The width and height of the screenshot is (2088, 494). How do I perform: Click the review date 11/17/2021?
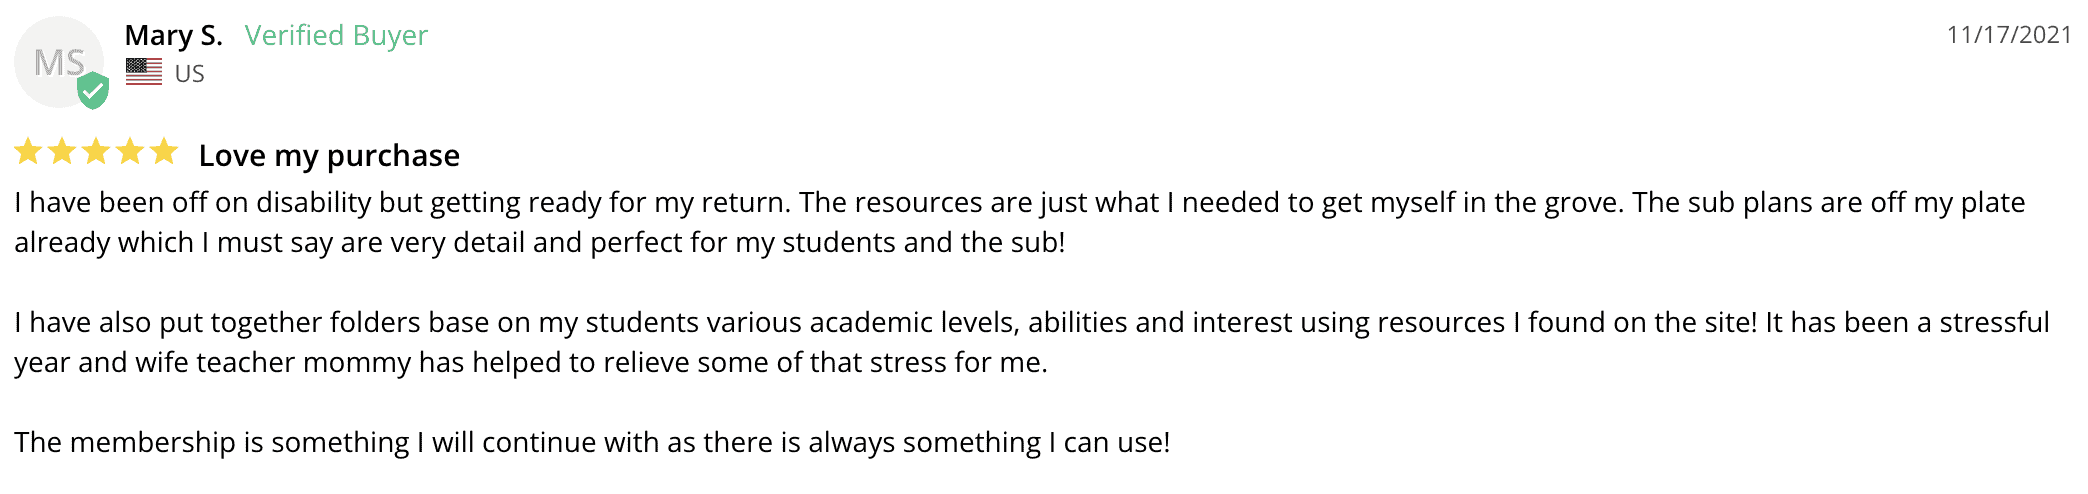[2008, 35]
